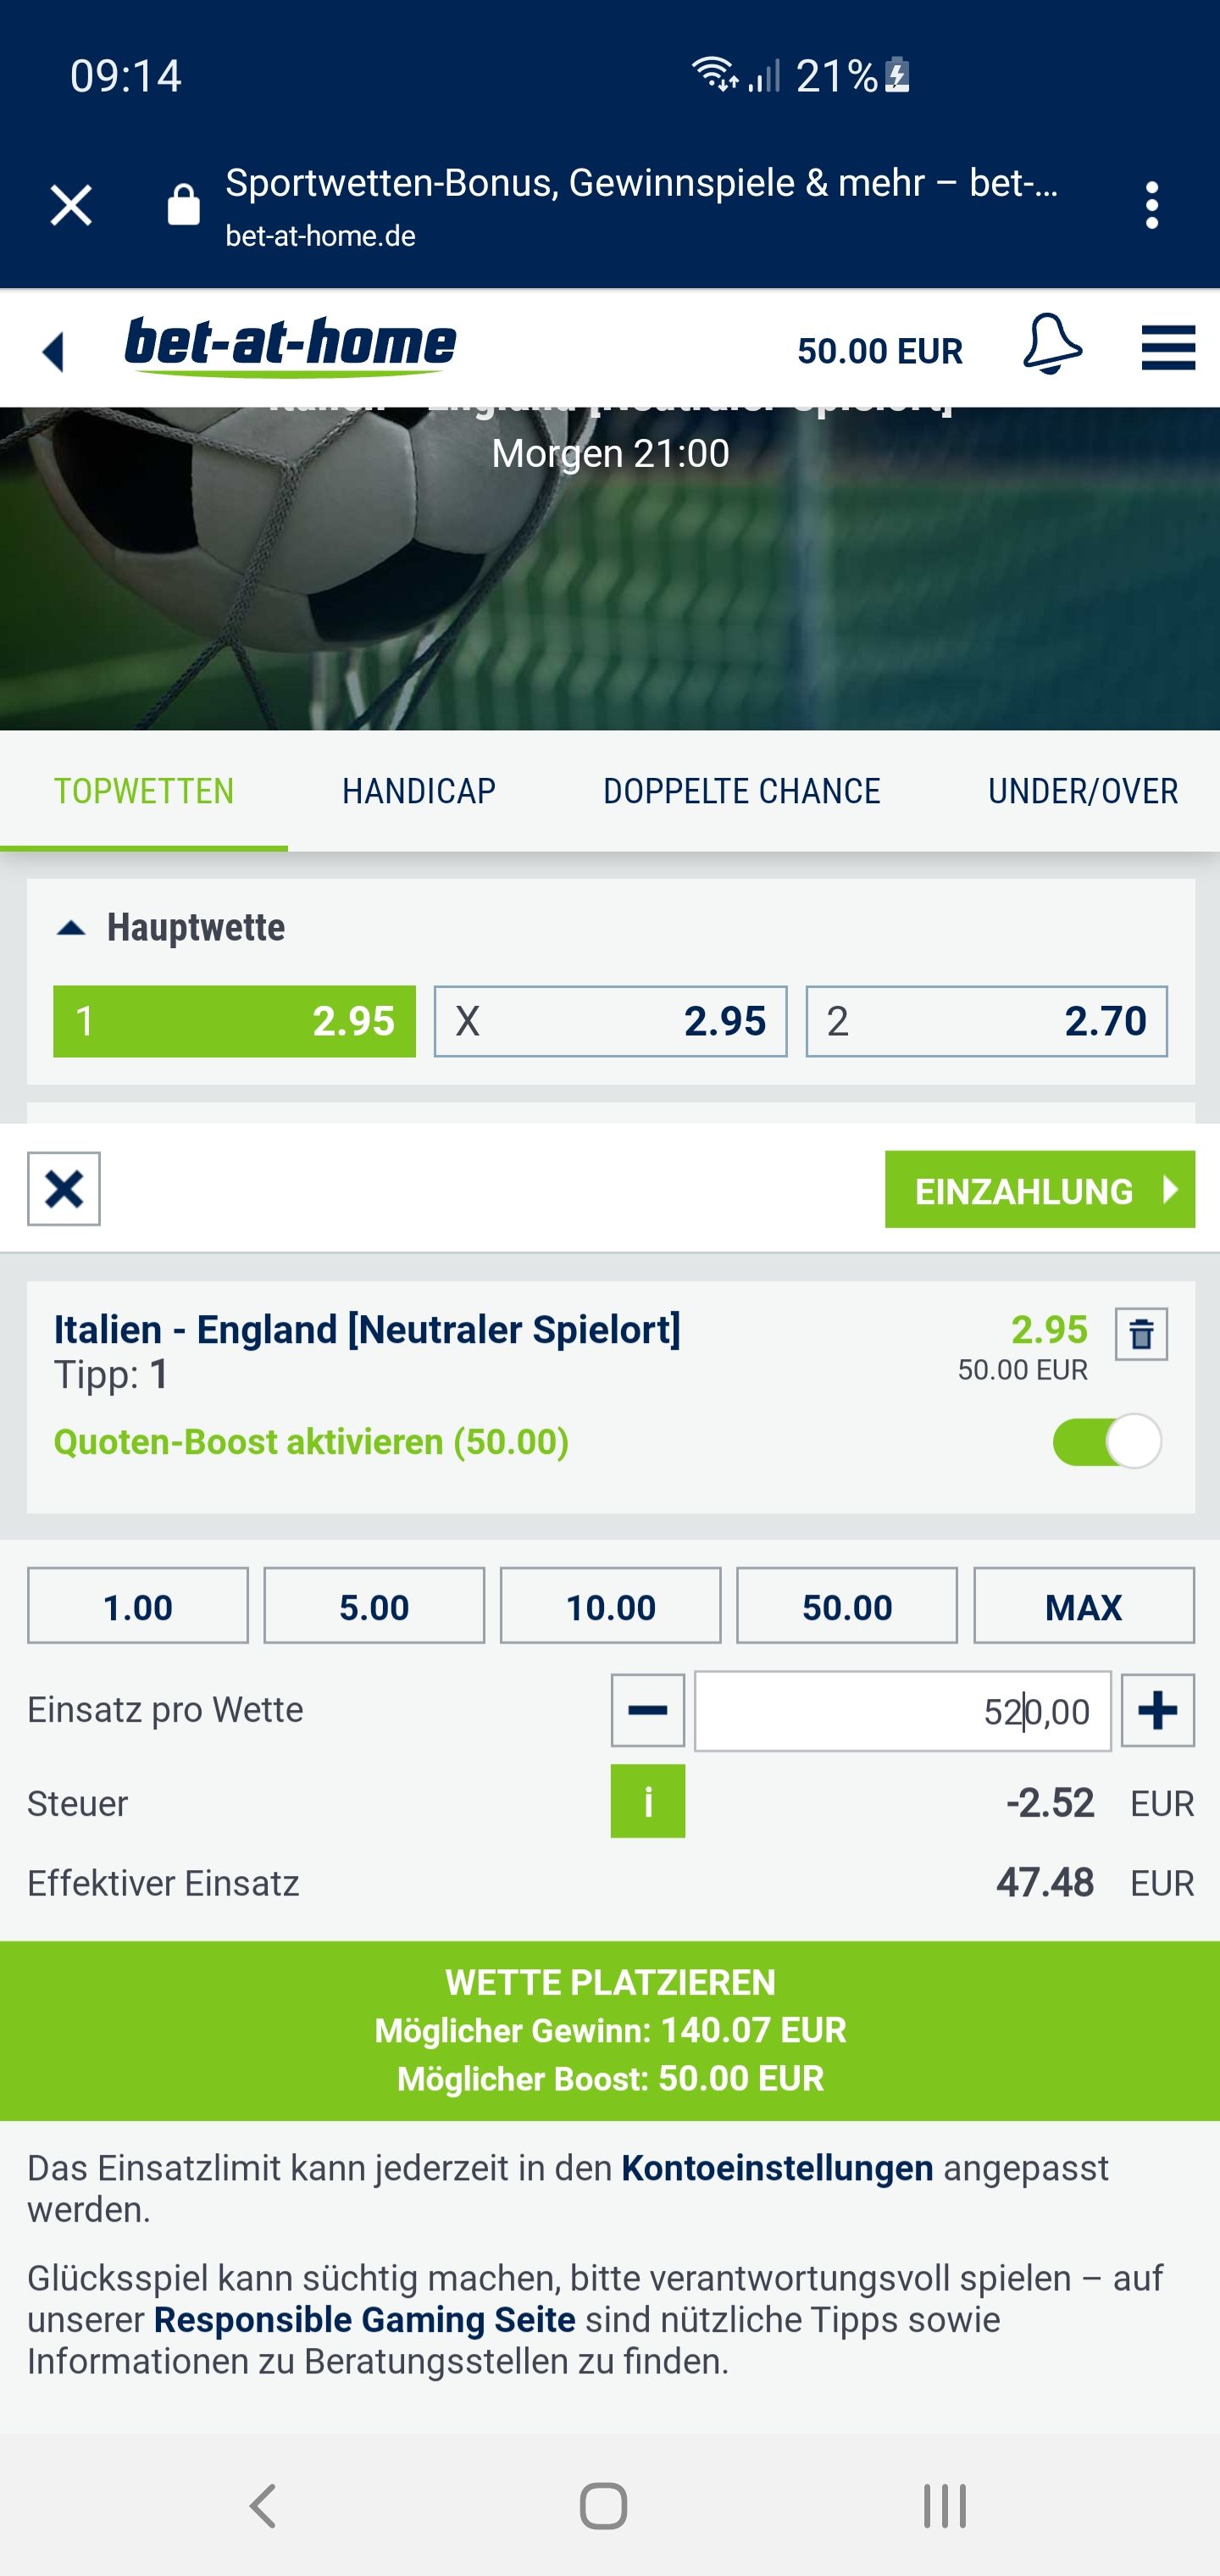Switch to the DOPPELTE CHANCE tab

(742, 791)
